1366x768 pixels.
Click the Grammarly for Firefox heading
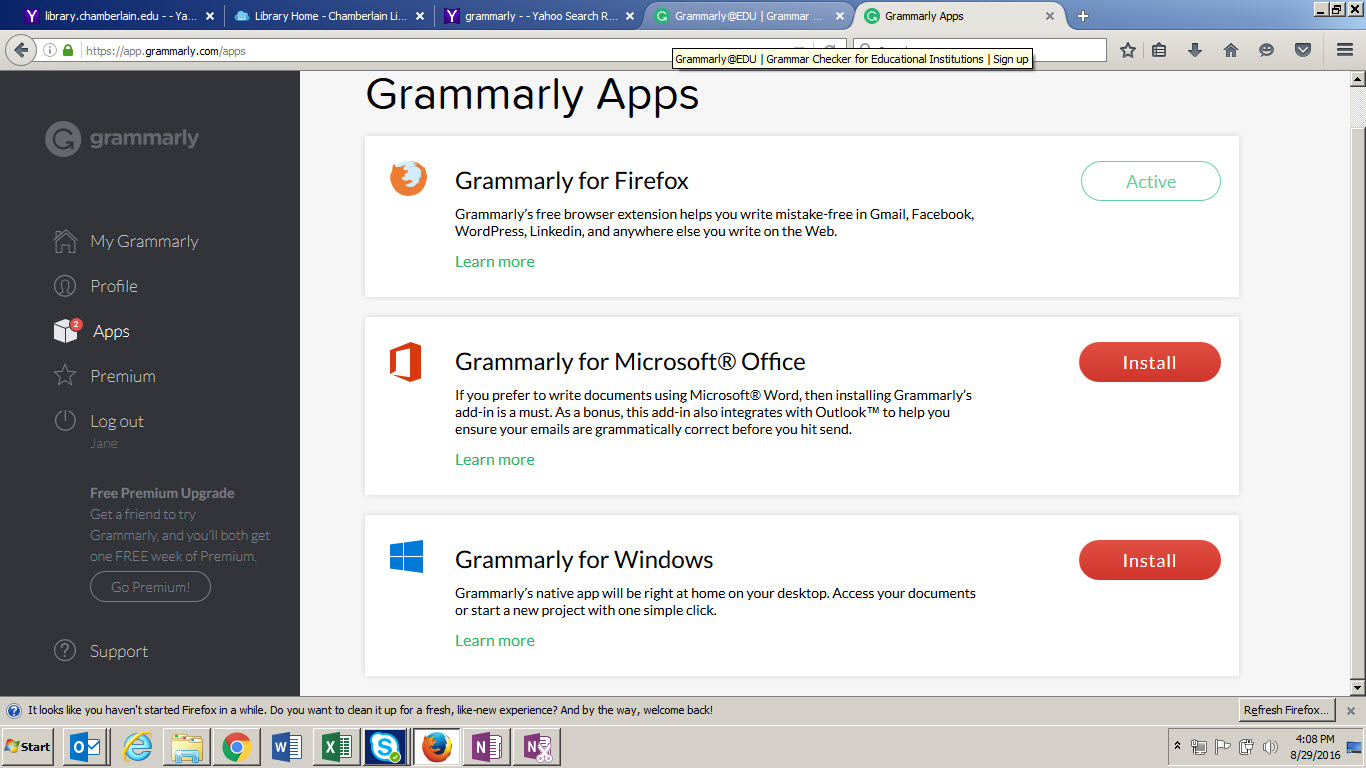coord(572,181)
